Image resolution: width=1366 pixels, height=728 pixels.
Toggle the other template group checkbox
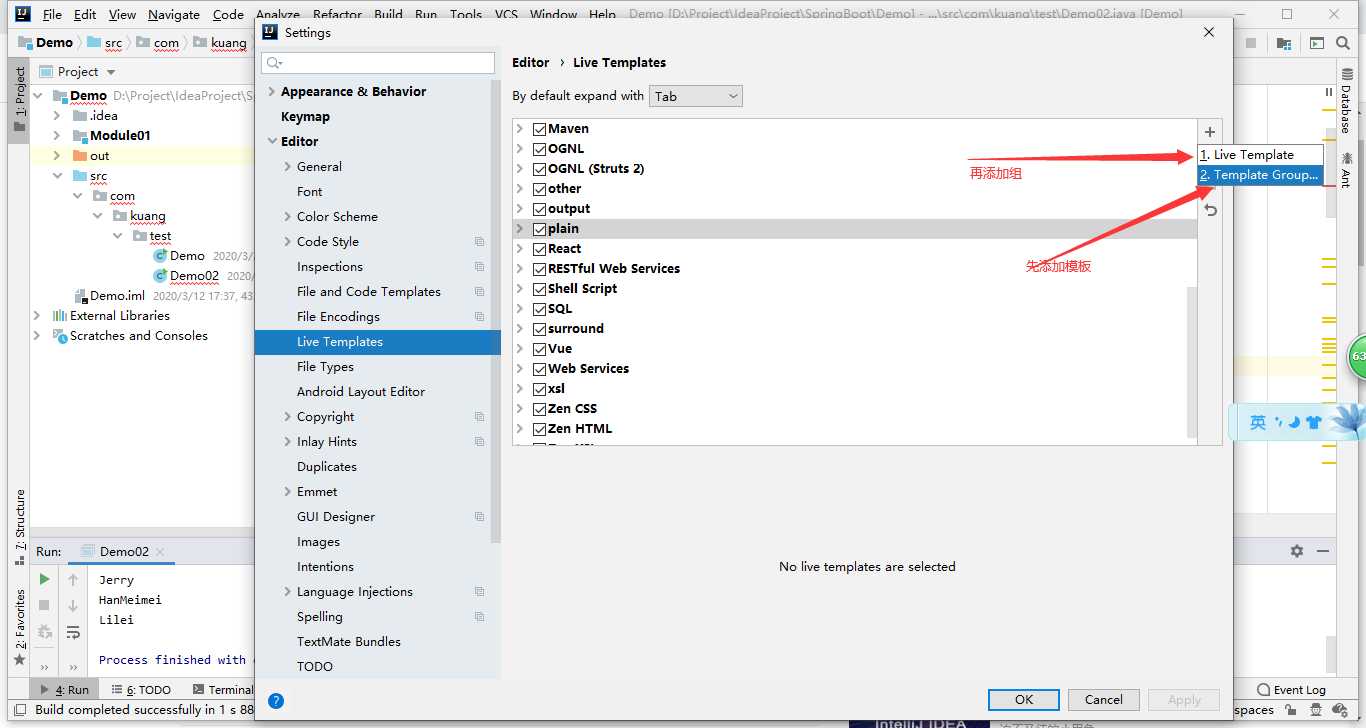click(x=540, y=189)
